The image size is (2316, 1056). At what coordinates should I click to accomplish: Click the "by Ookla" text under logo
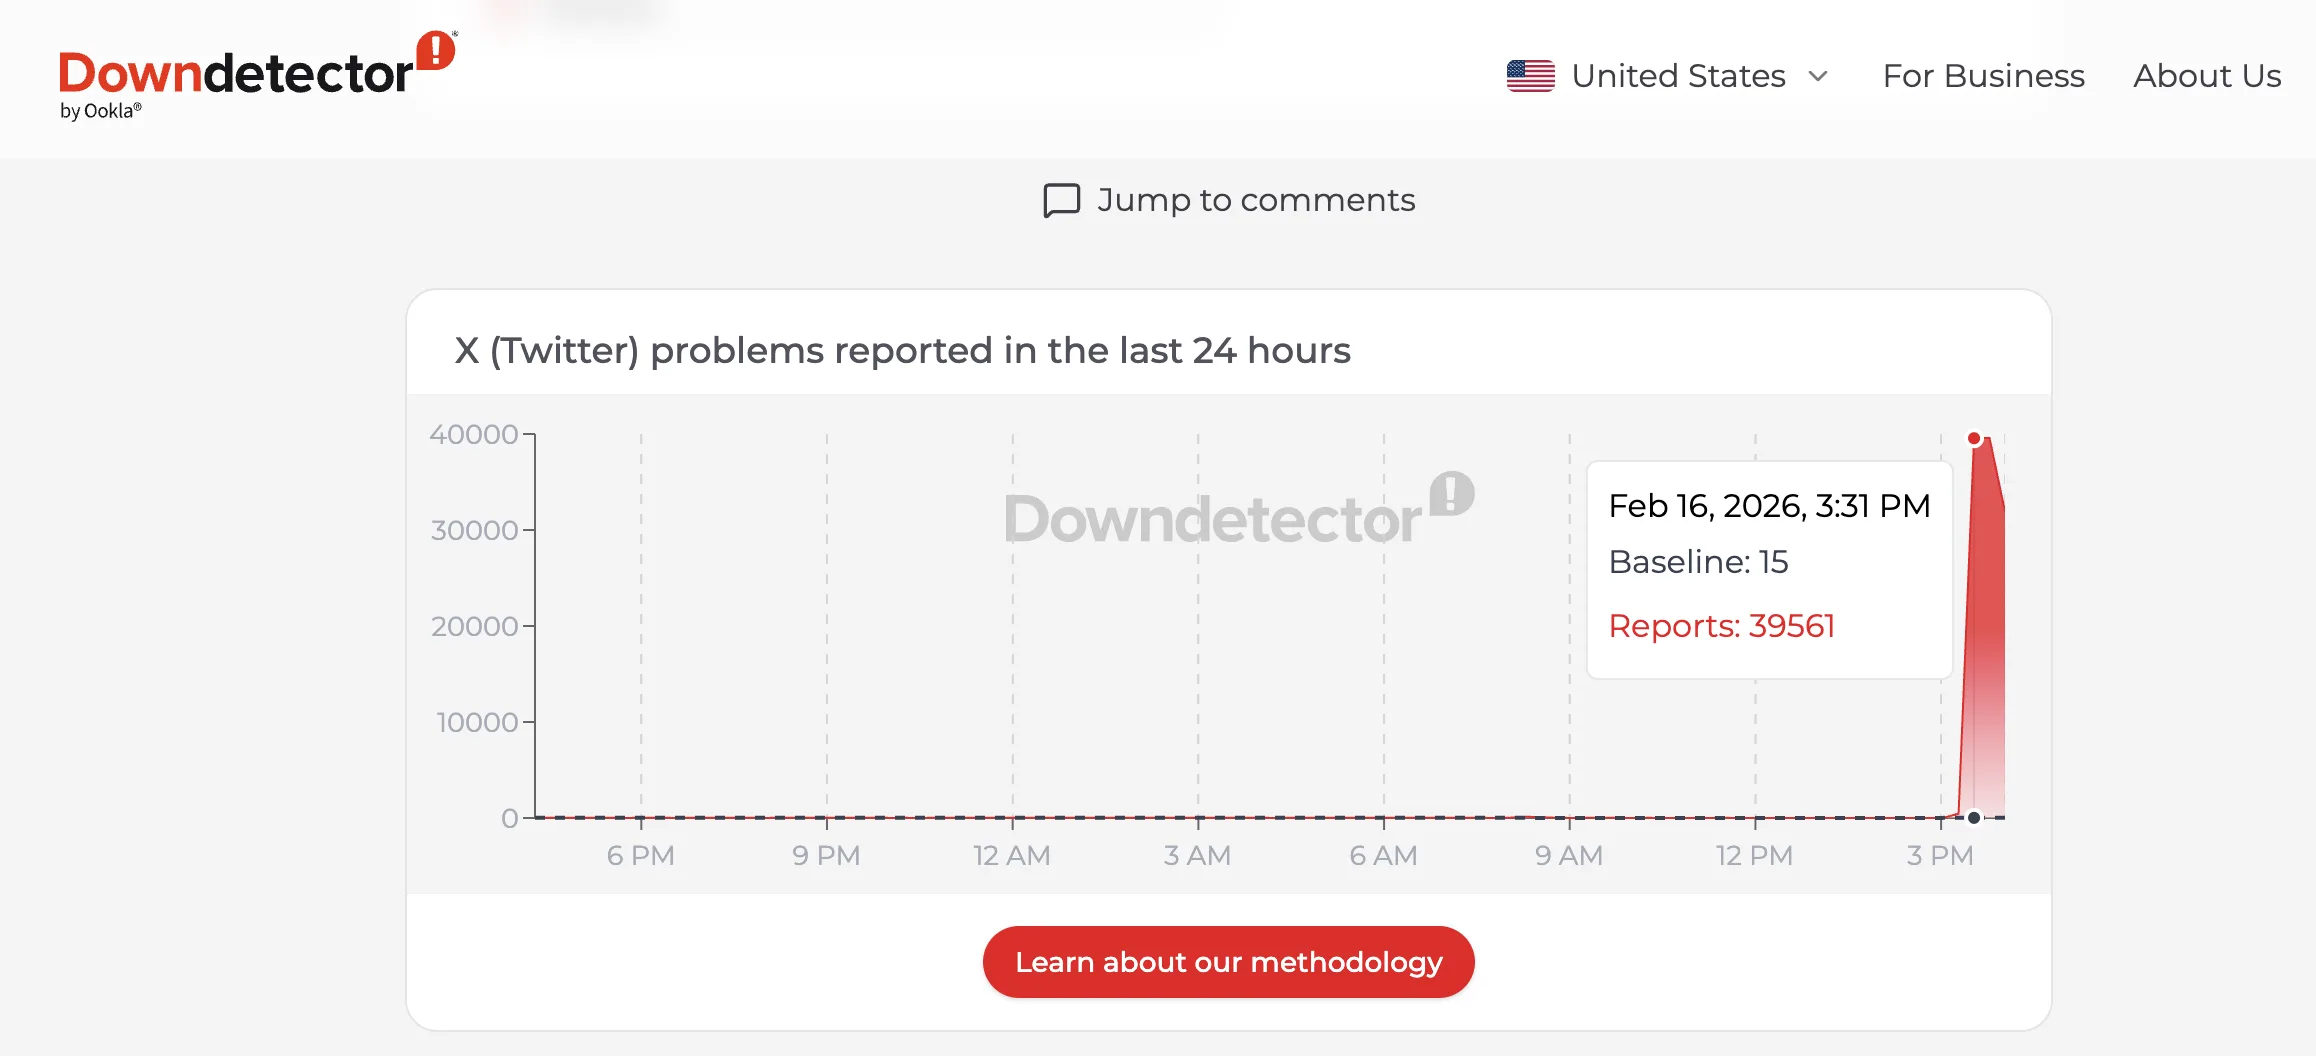coord(100,111)
